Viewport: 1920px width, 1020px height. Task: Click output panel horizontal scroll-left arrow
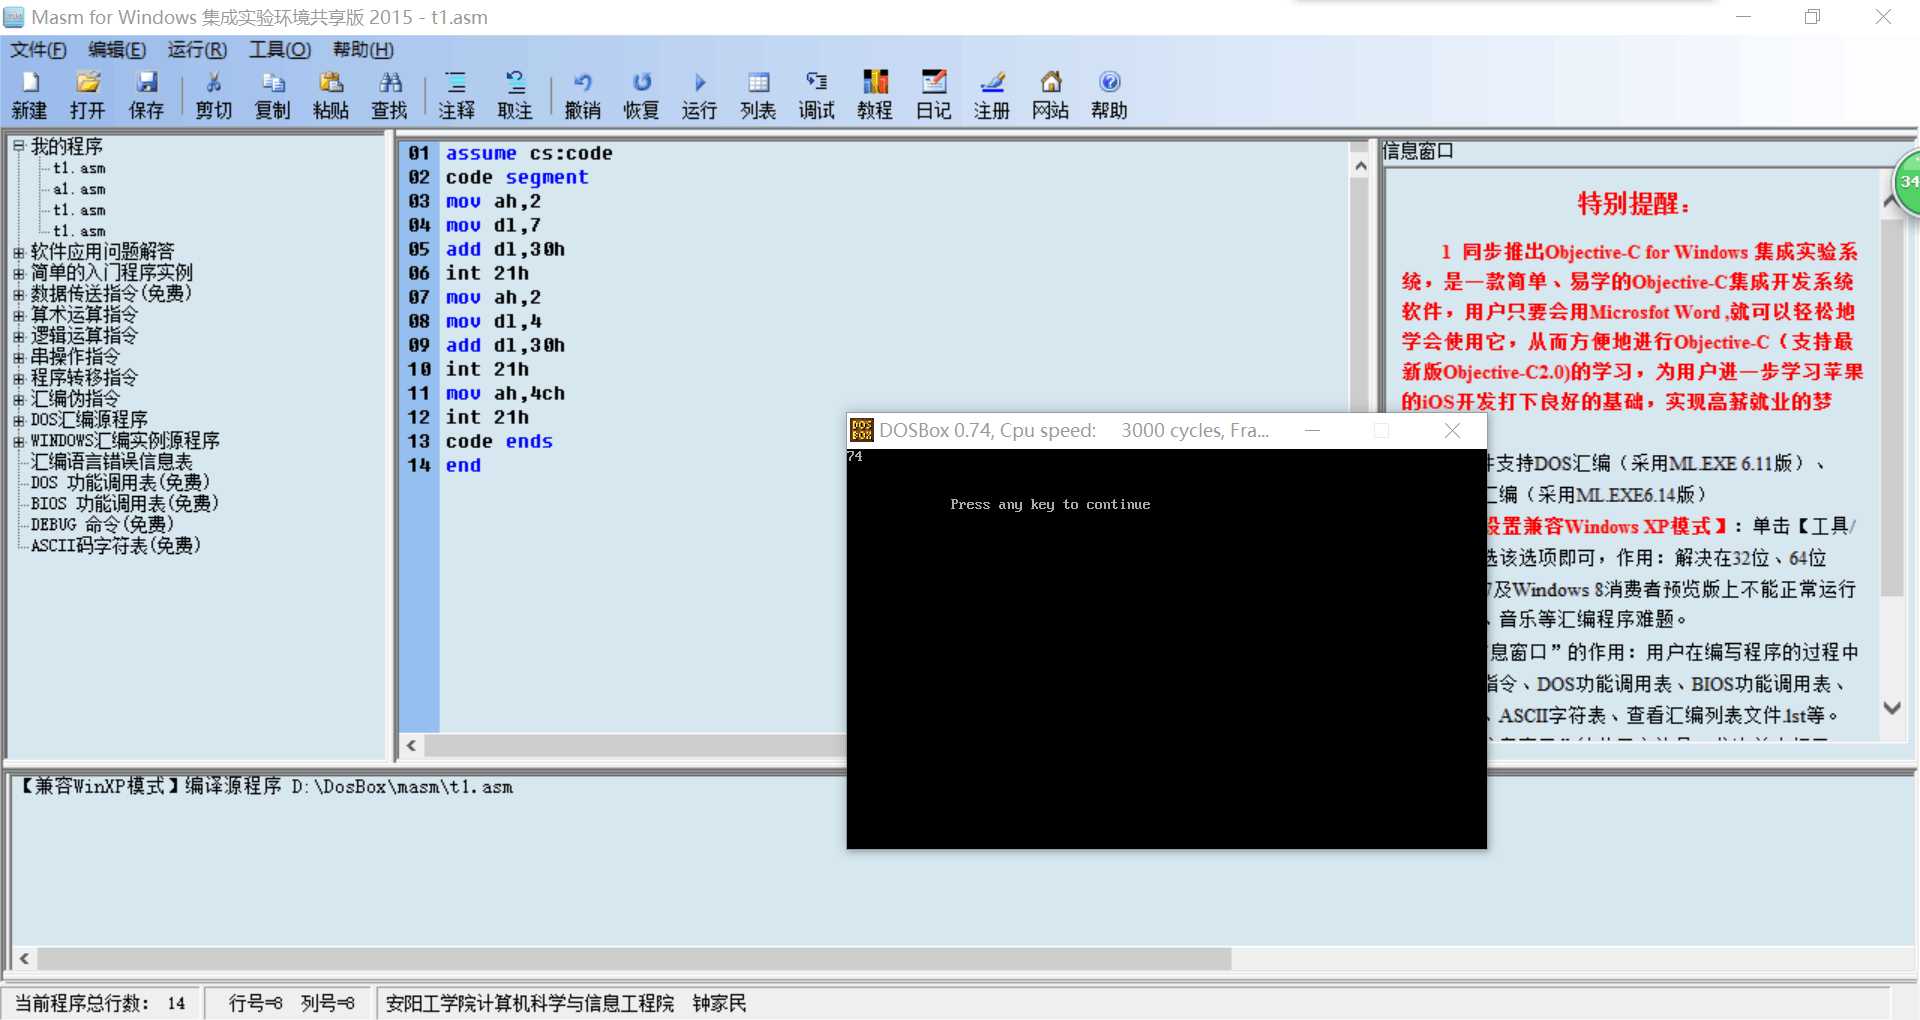tap(24, 958)
